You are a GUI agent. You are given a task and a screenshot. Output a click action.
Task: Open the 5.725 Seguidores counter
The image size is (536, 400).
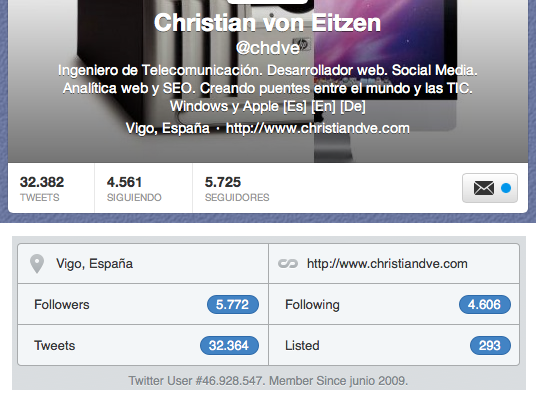pos(237,188)
